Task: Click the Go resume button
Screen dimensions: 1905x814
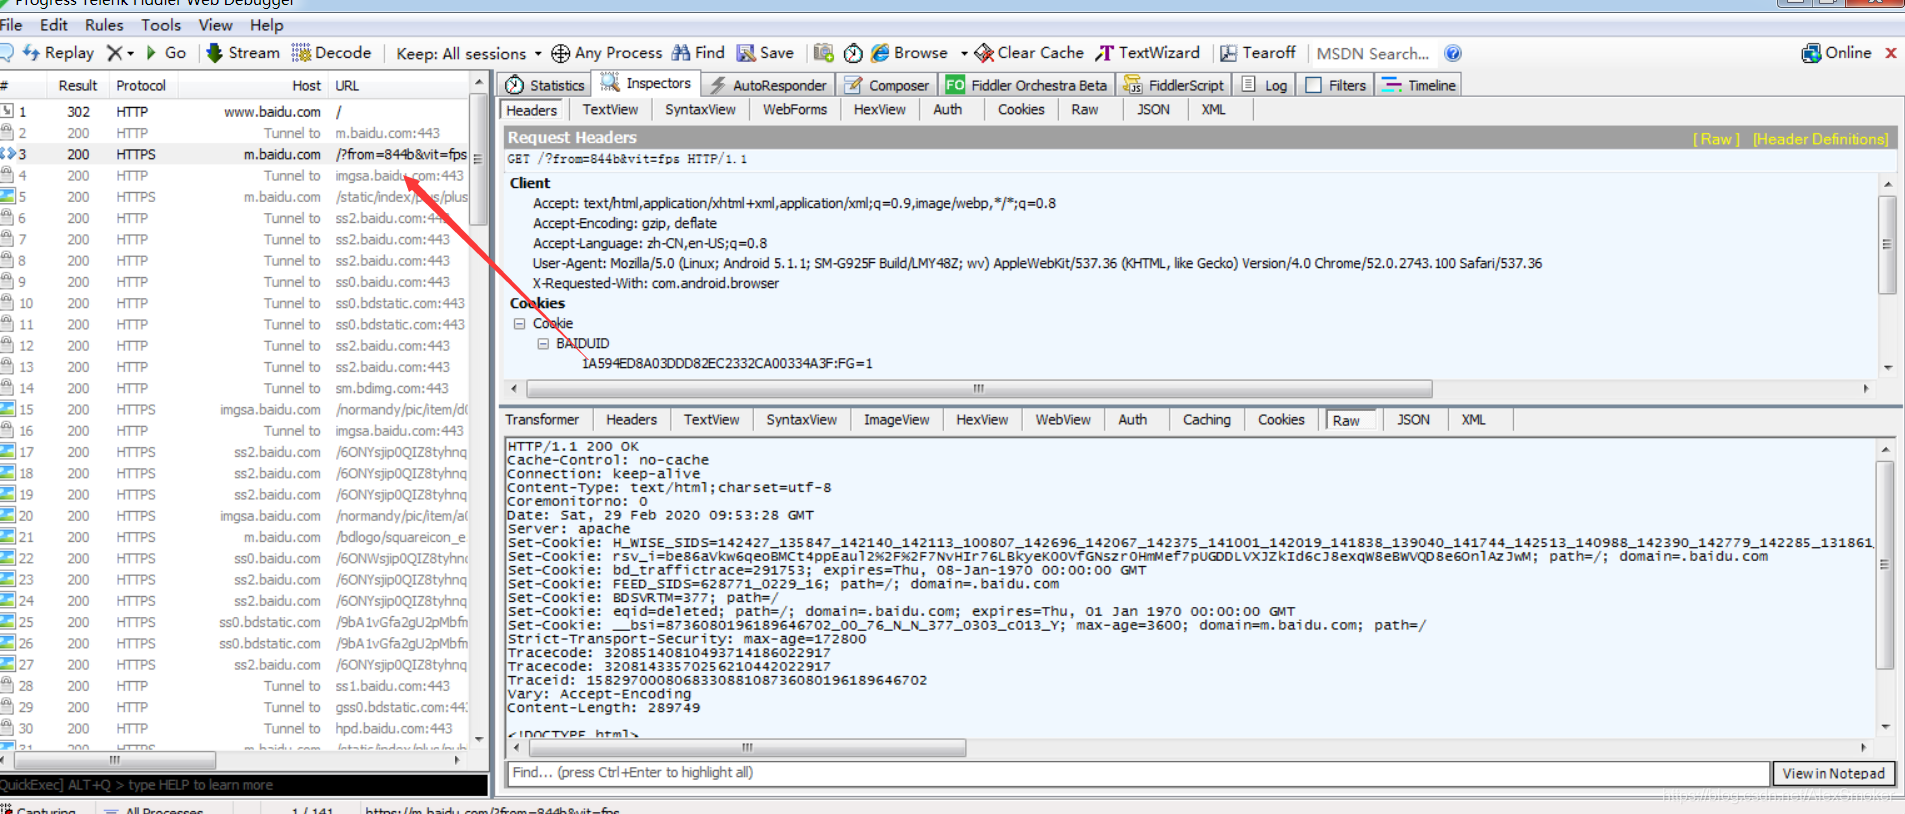Action: [166, 53]
